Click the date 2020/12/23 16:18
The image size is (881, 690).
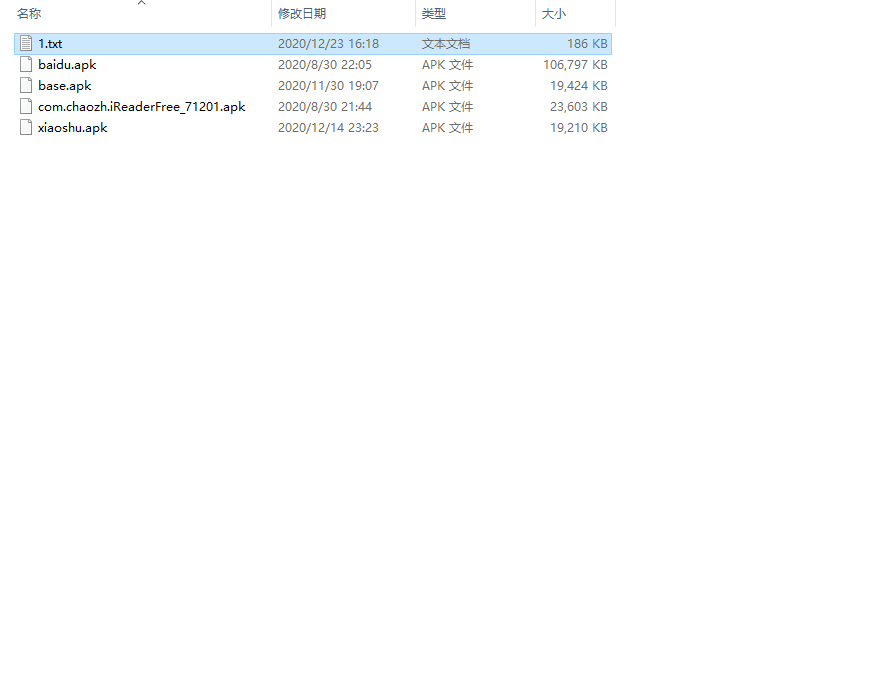coord(329,44)
